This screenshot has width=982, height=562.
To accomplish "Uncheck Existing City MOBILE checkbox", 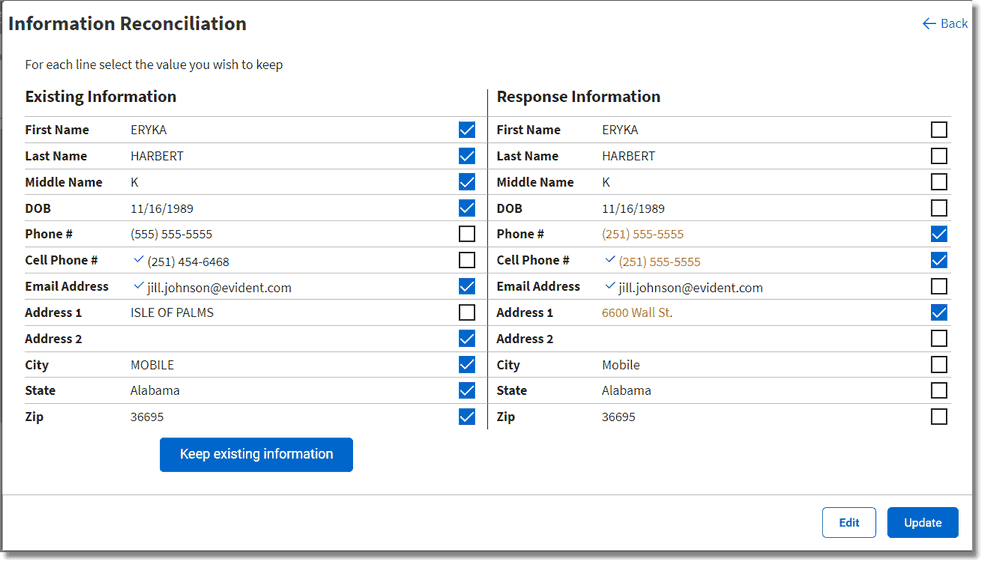I will click(x=467, y=365).
